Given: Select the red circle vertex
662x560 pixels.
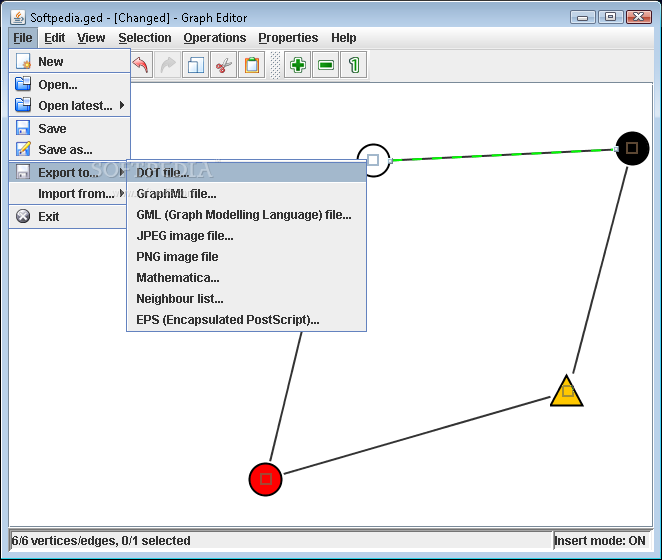Looking at the screenshot, I should pyautogui.click(x=266, y=479).
